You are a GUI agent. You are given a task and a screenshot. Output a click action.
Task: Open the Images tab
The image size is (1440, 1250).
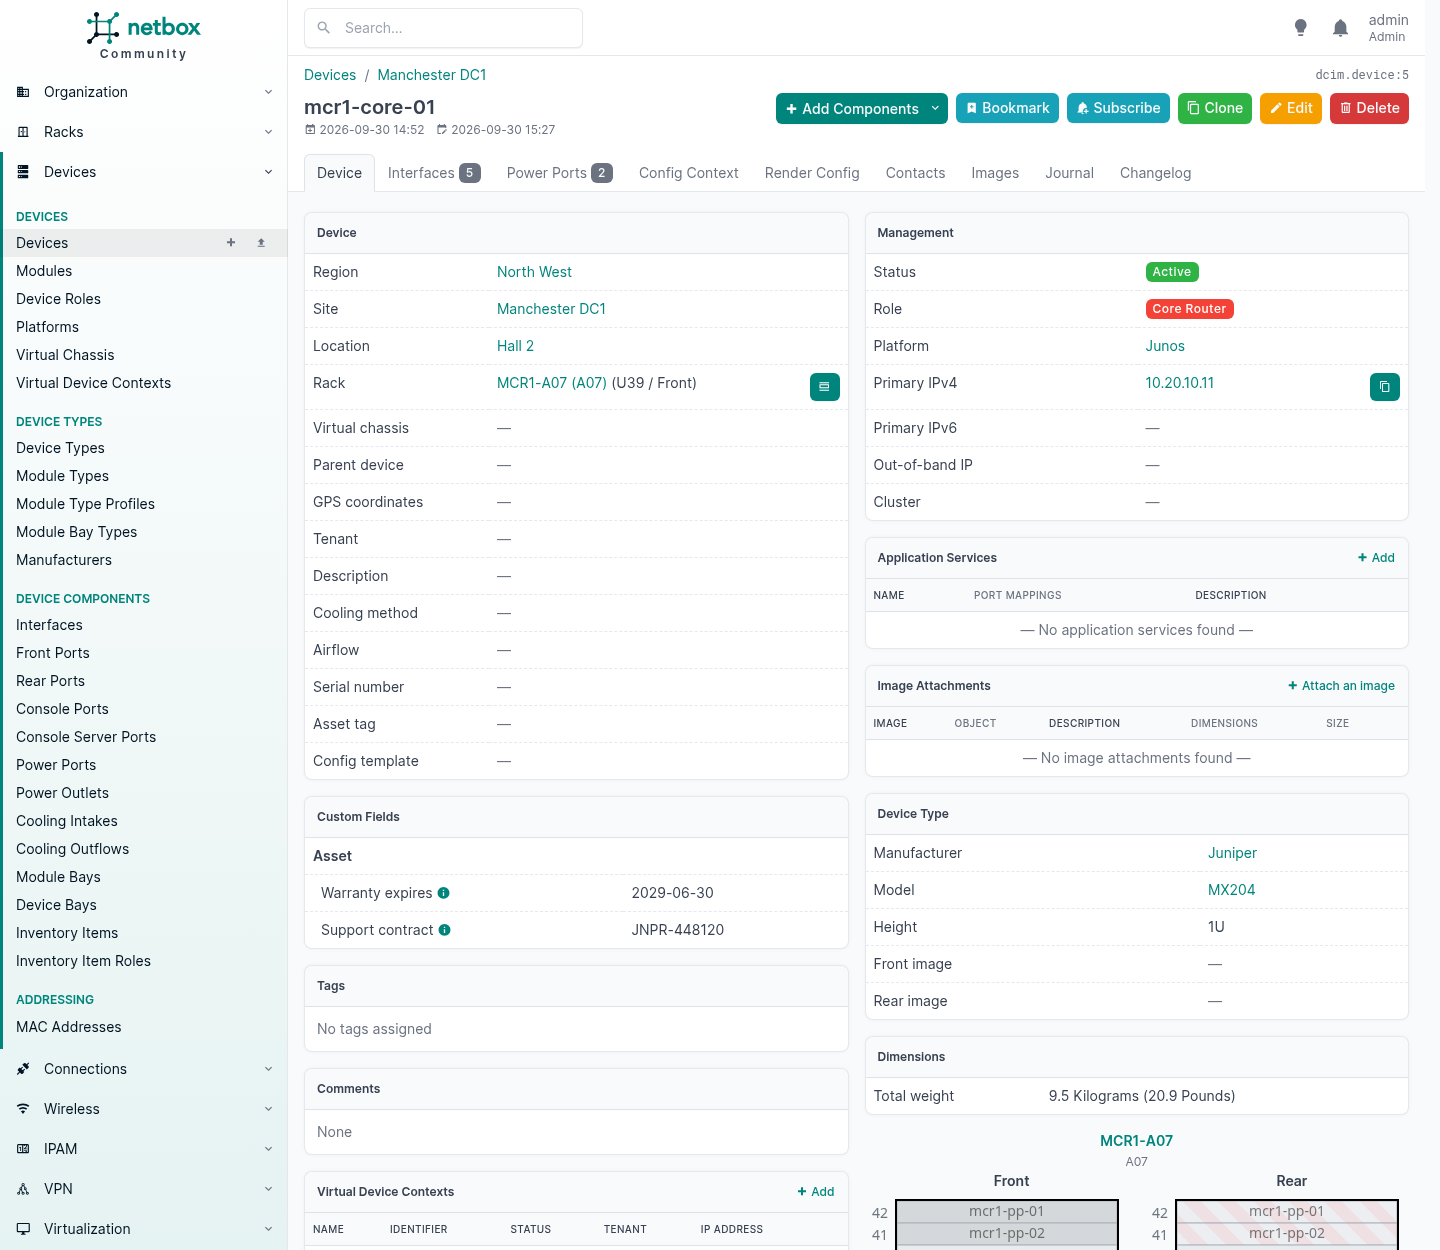[x=995, y=173]
